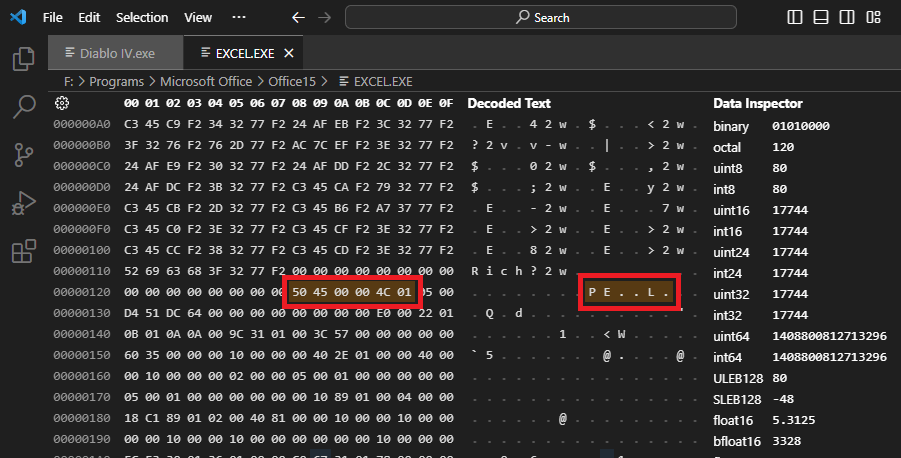The image size is (901, 458).
Task: Go back with the left arrow
Action: pyautogui.click(x=298, y=18)
